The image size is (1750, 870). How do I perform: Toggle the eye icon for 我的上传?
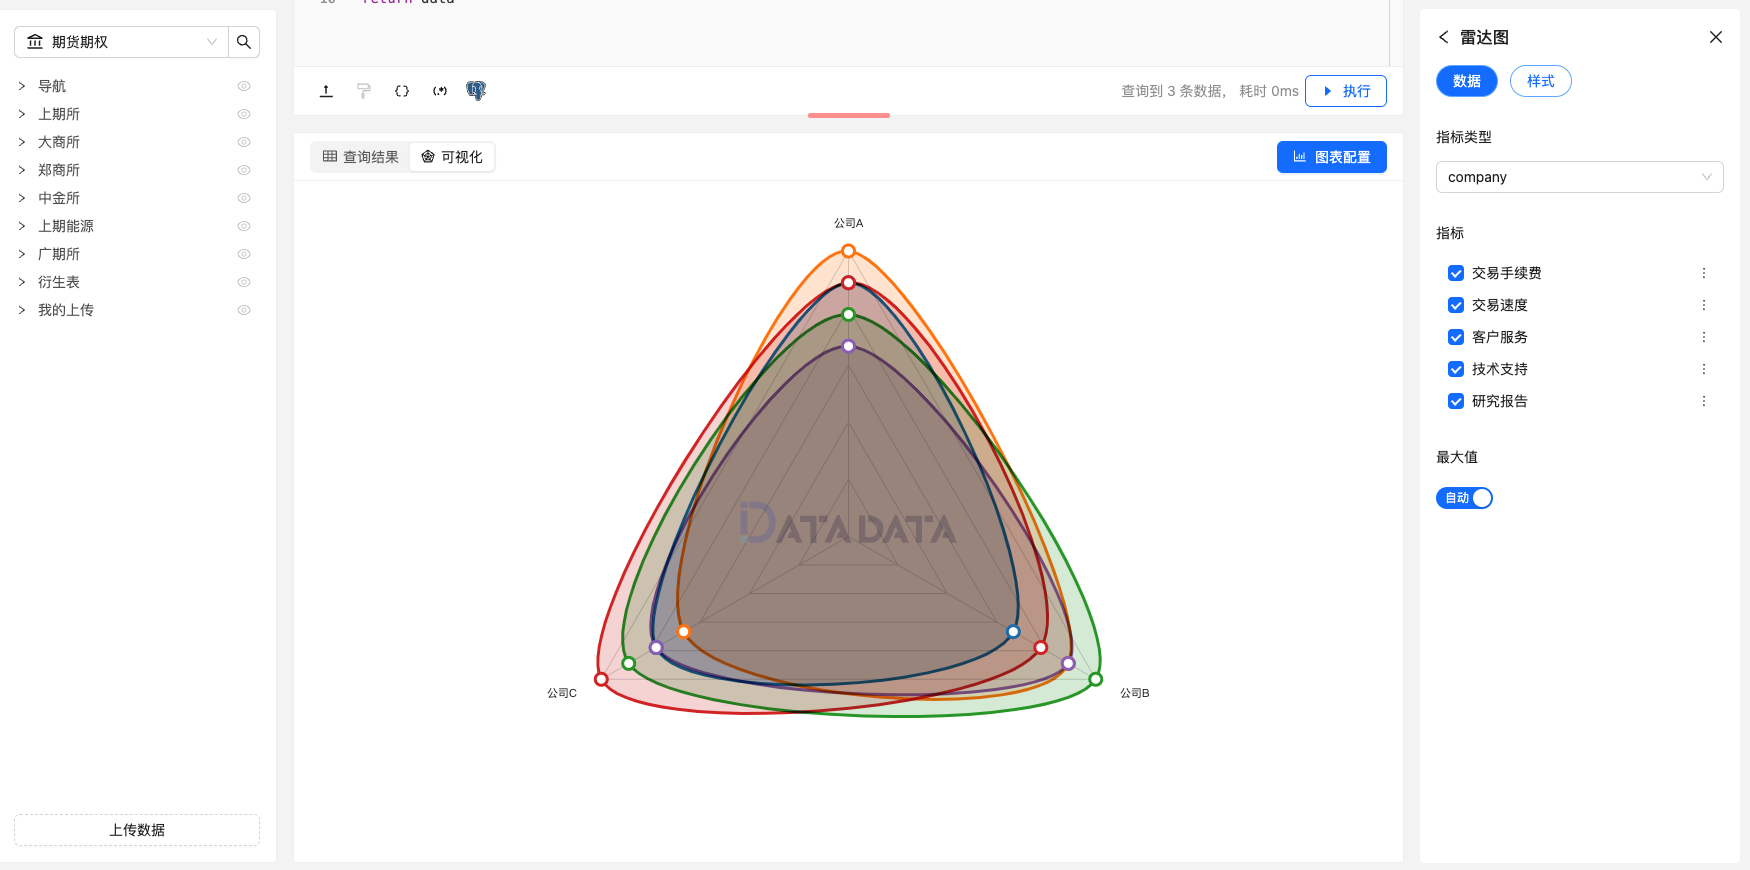coord(244,310)
